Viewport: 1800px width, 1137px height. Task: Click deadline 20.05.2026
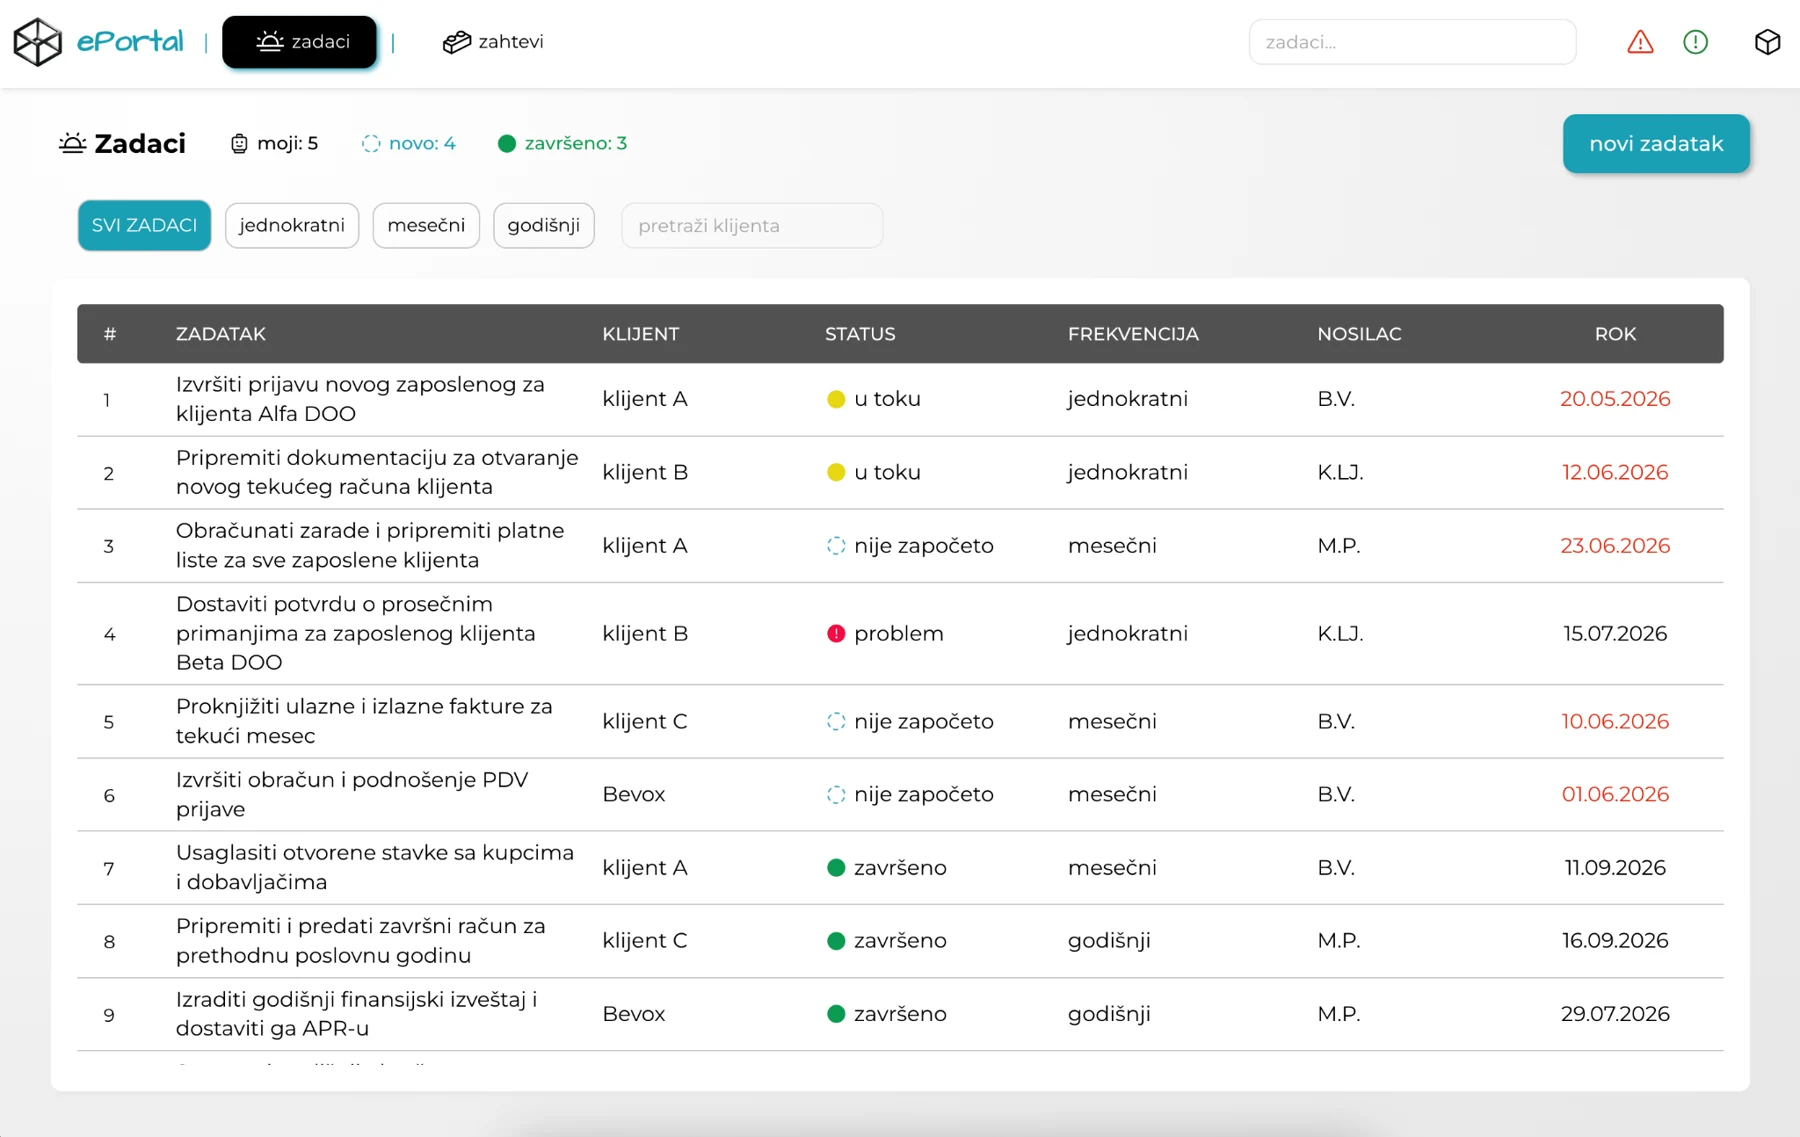(x=1615, y=399)
